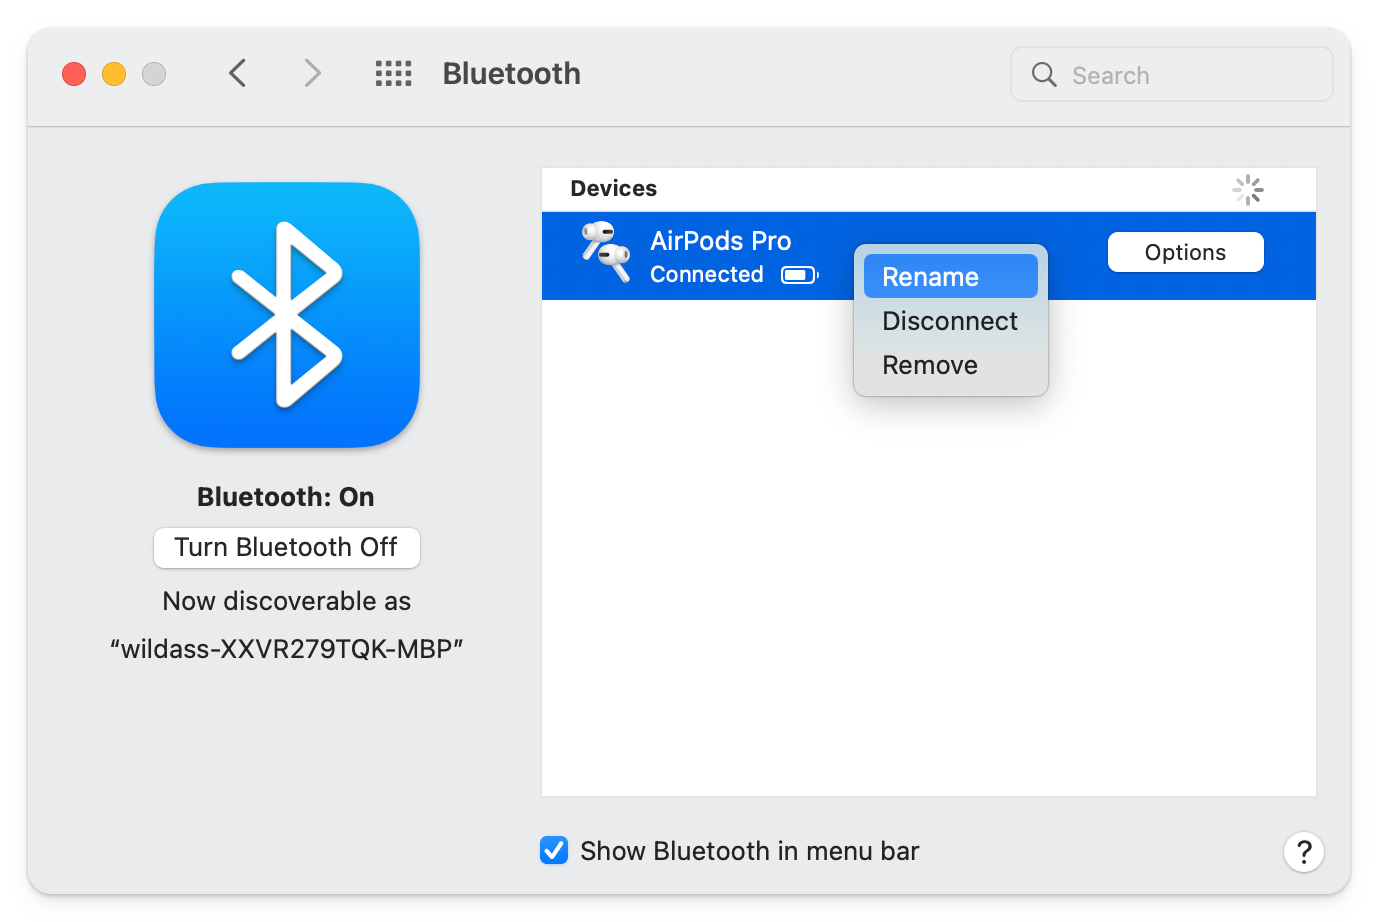The height and width of the screenshot is (922, 1378).
Task: Open Options for AirPods Pro
Action: pyautogui.click(x=1185, y=252)
